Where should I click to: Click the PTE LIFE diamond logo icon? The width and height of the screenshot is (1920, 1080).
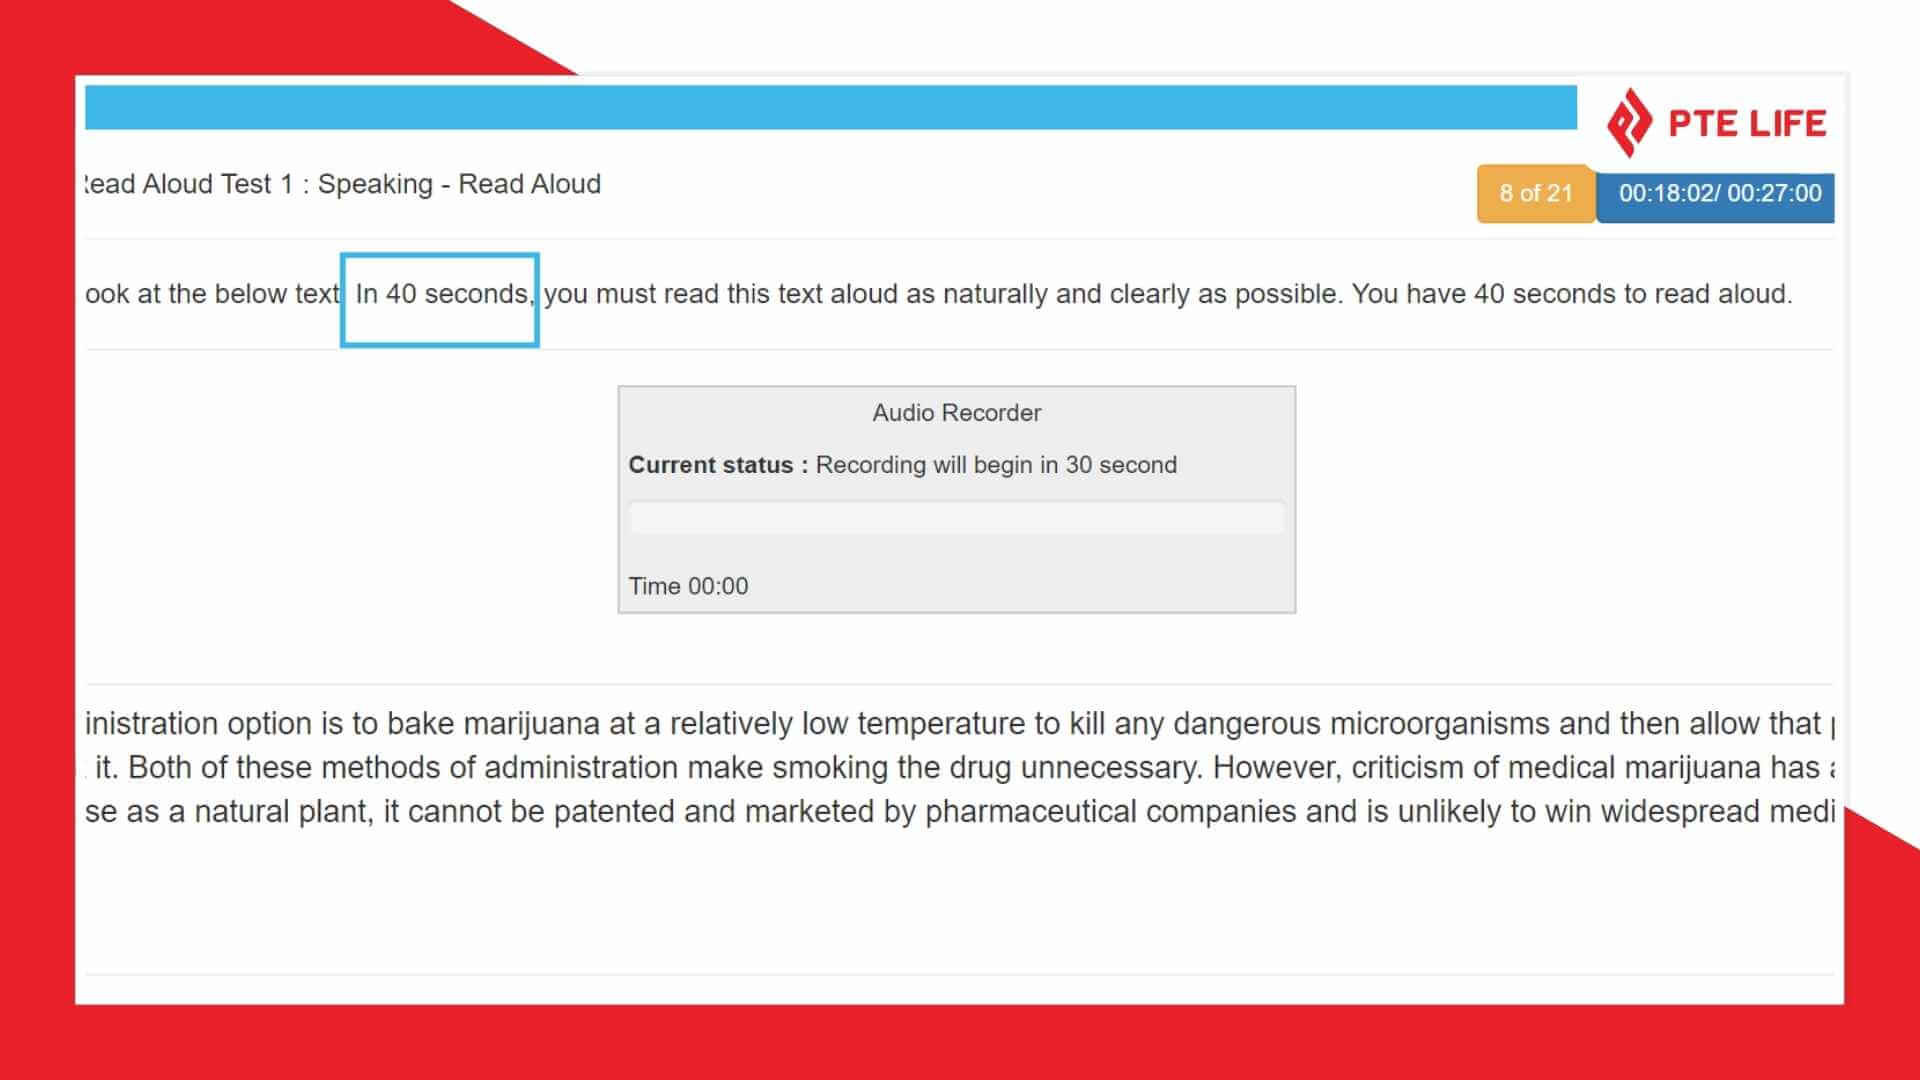click(1629, 123)
